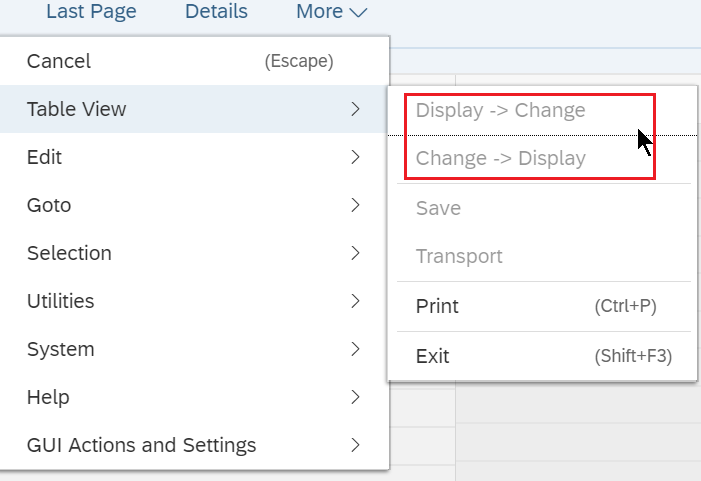Click the Last Page toolbar button

click(x=91, y=12)
